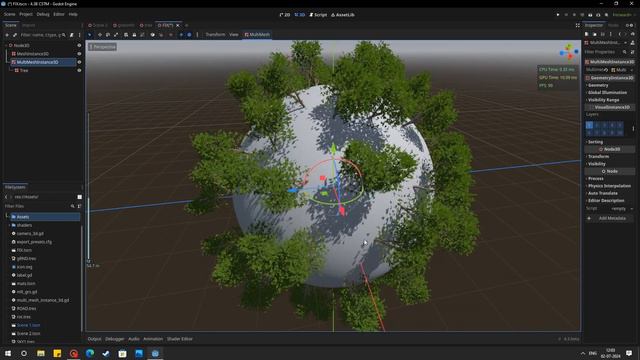This screenshot has height=360, width=640.
Task: Select the Rotate Mode tool
Action: [108, 35]
